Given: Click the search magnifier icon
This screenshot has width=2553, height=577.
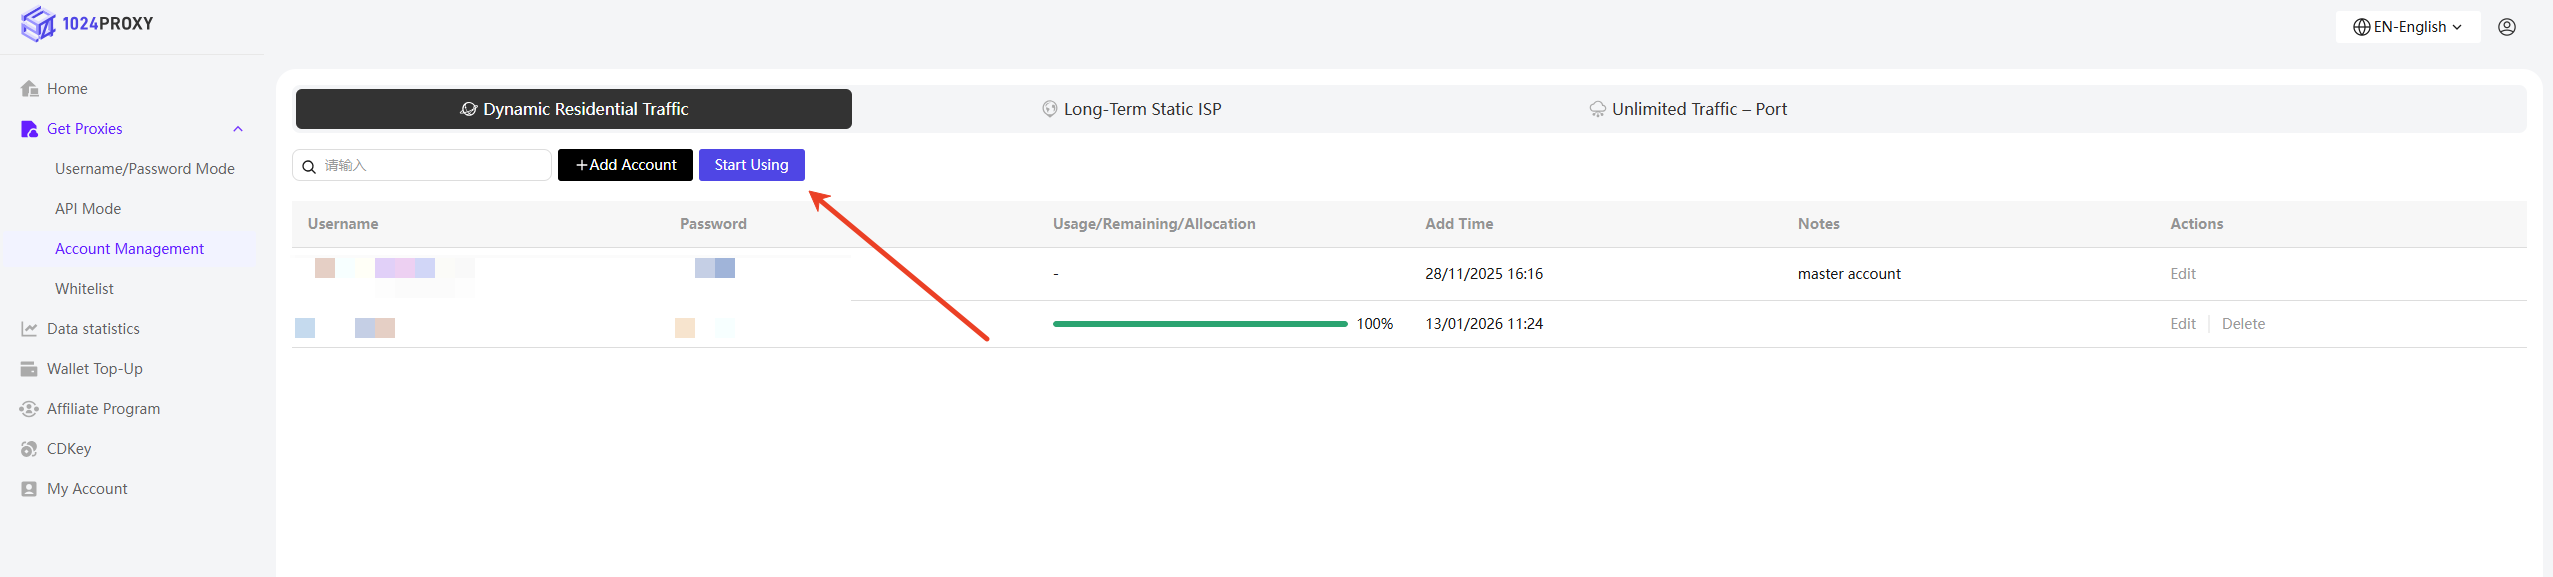Looking at the screenshot, I should (x=309, y=166).
